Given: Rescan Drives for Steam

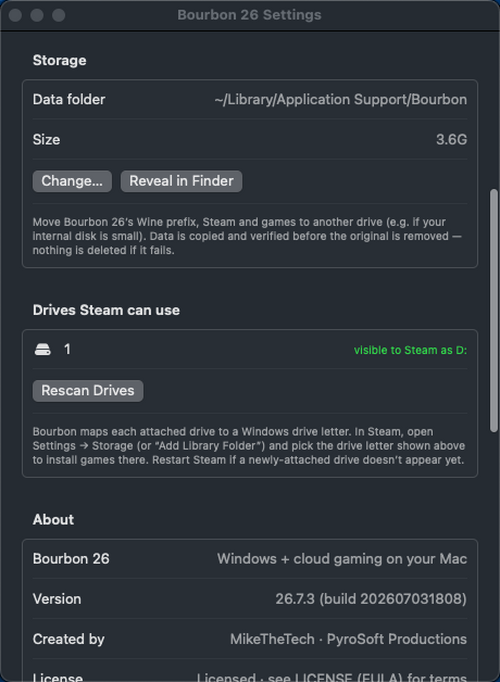Looking at the screenshot, I should (x=88, y=391).
